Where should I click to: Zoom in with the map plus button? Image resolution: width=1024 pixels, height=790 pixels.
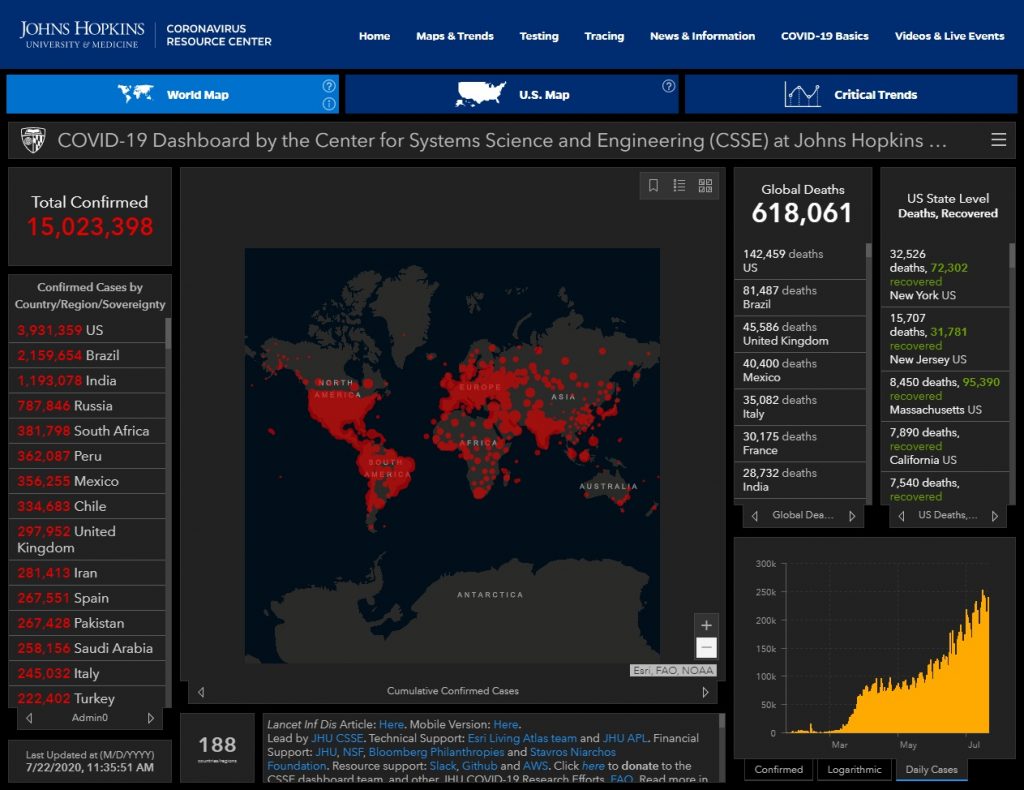pos(706,625)
